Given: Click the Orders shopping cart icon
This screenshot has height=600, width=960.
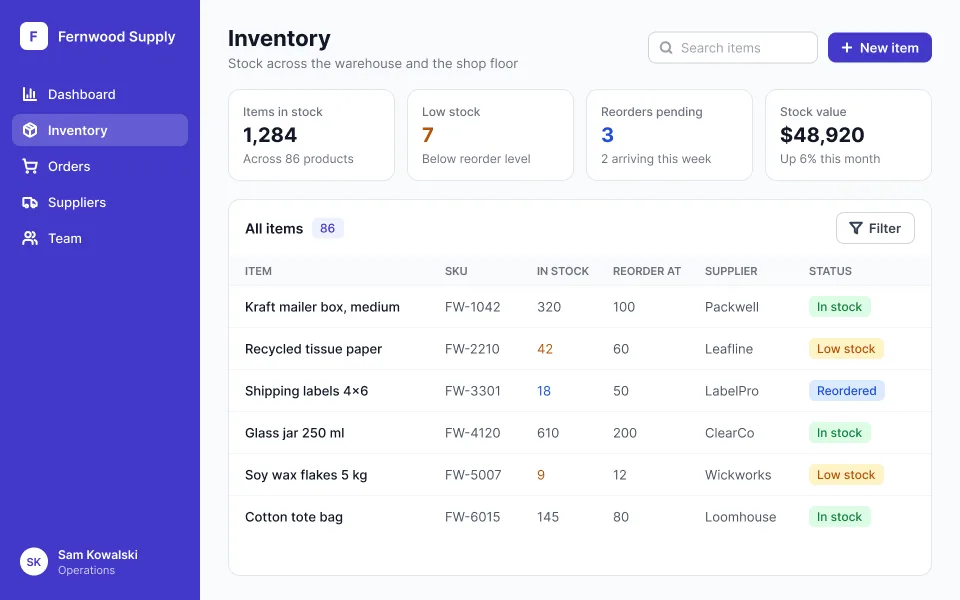Looking at the screenshot, I should [29, 166].
